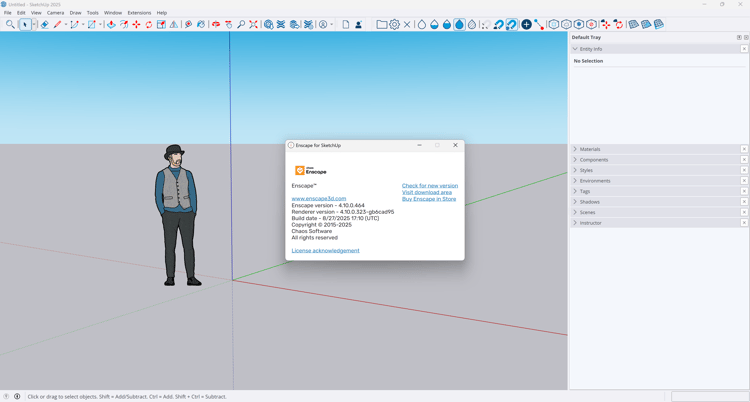This screenshot has height=402, width=750.
Task: Open the Draw menu
Action: 76,13
